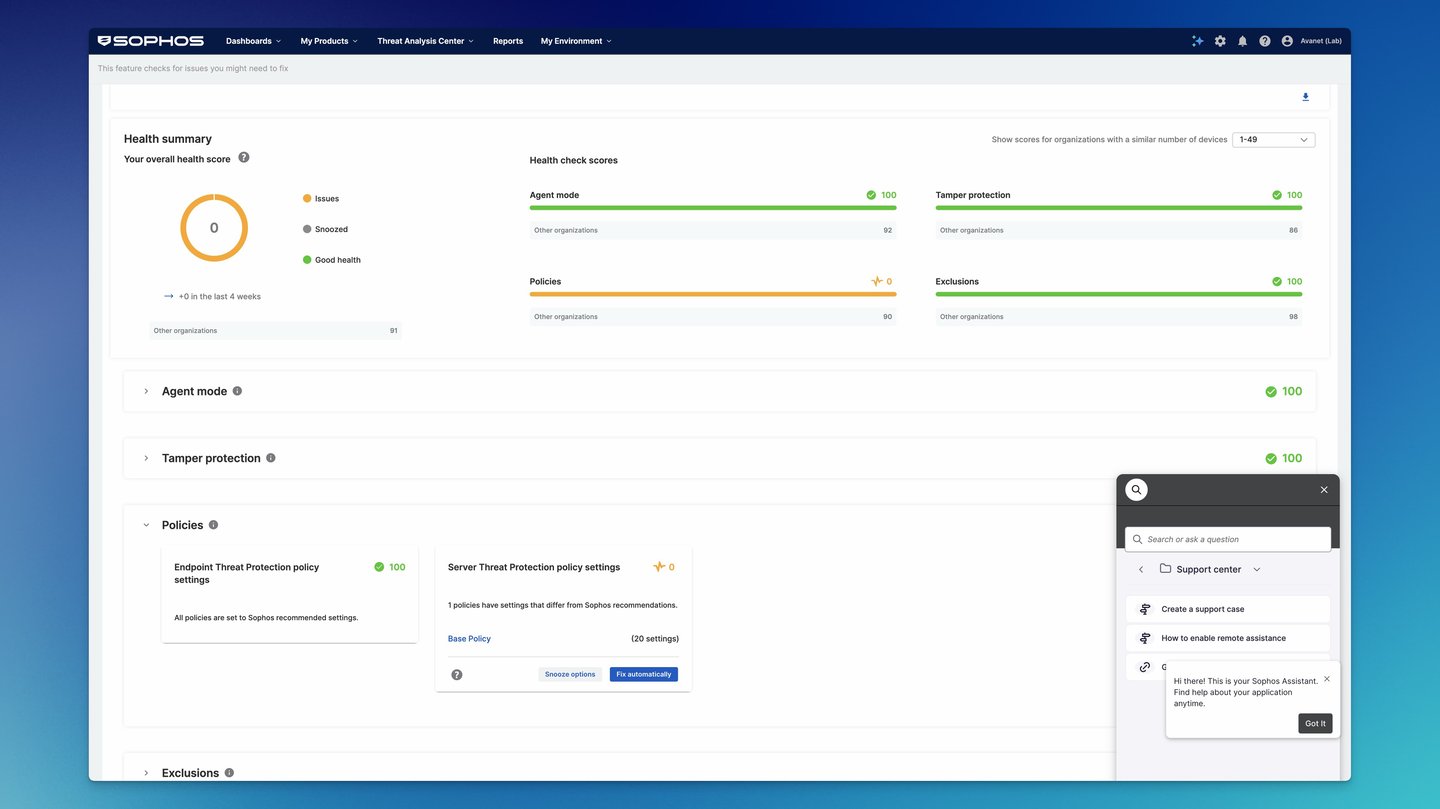Screen dimensions: 1440x809
Task: Open the Threat Analysis Center menu
Action: coord(425,41)
